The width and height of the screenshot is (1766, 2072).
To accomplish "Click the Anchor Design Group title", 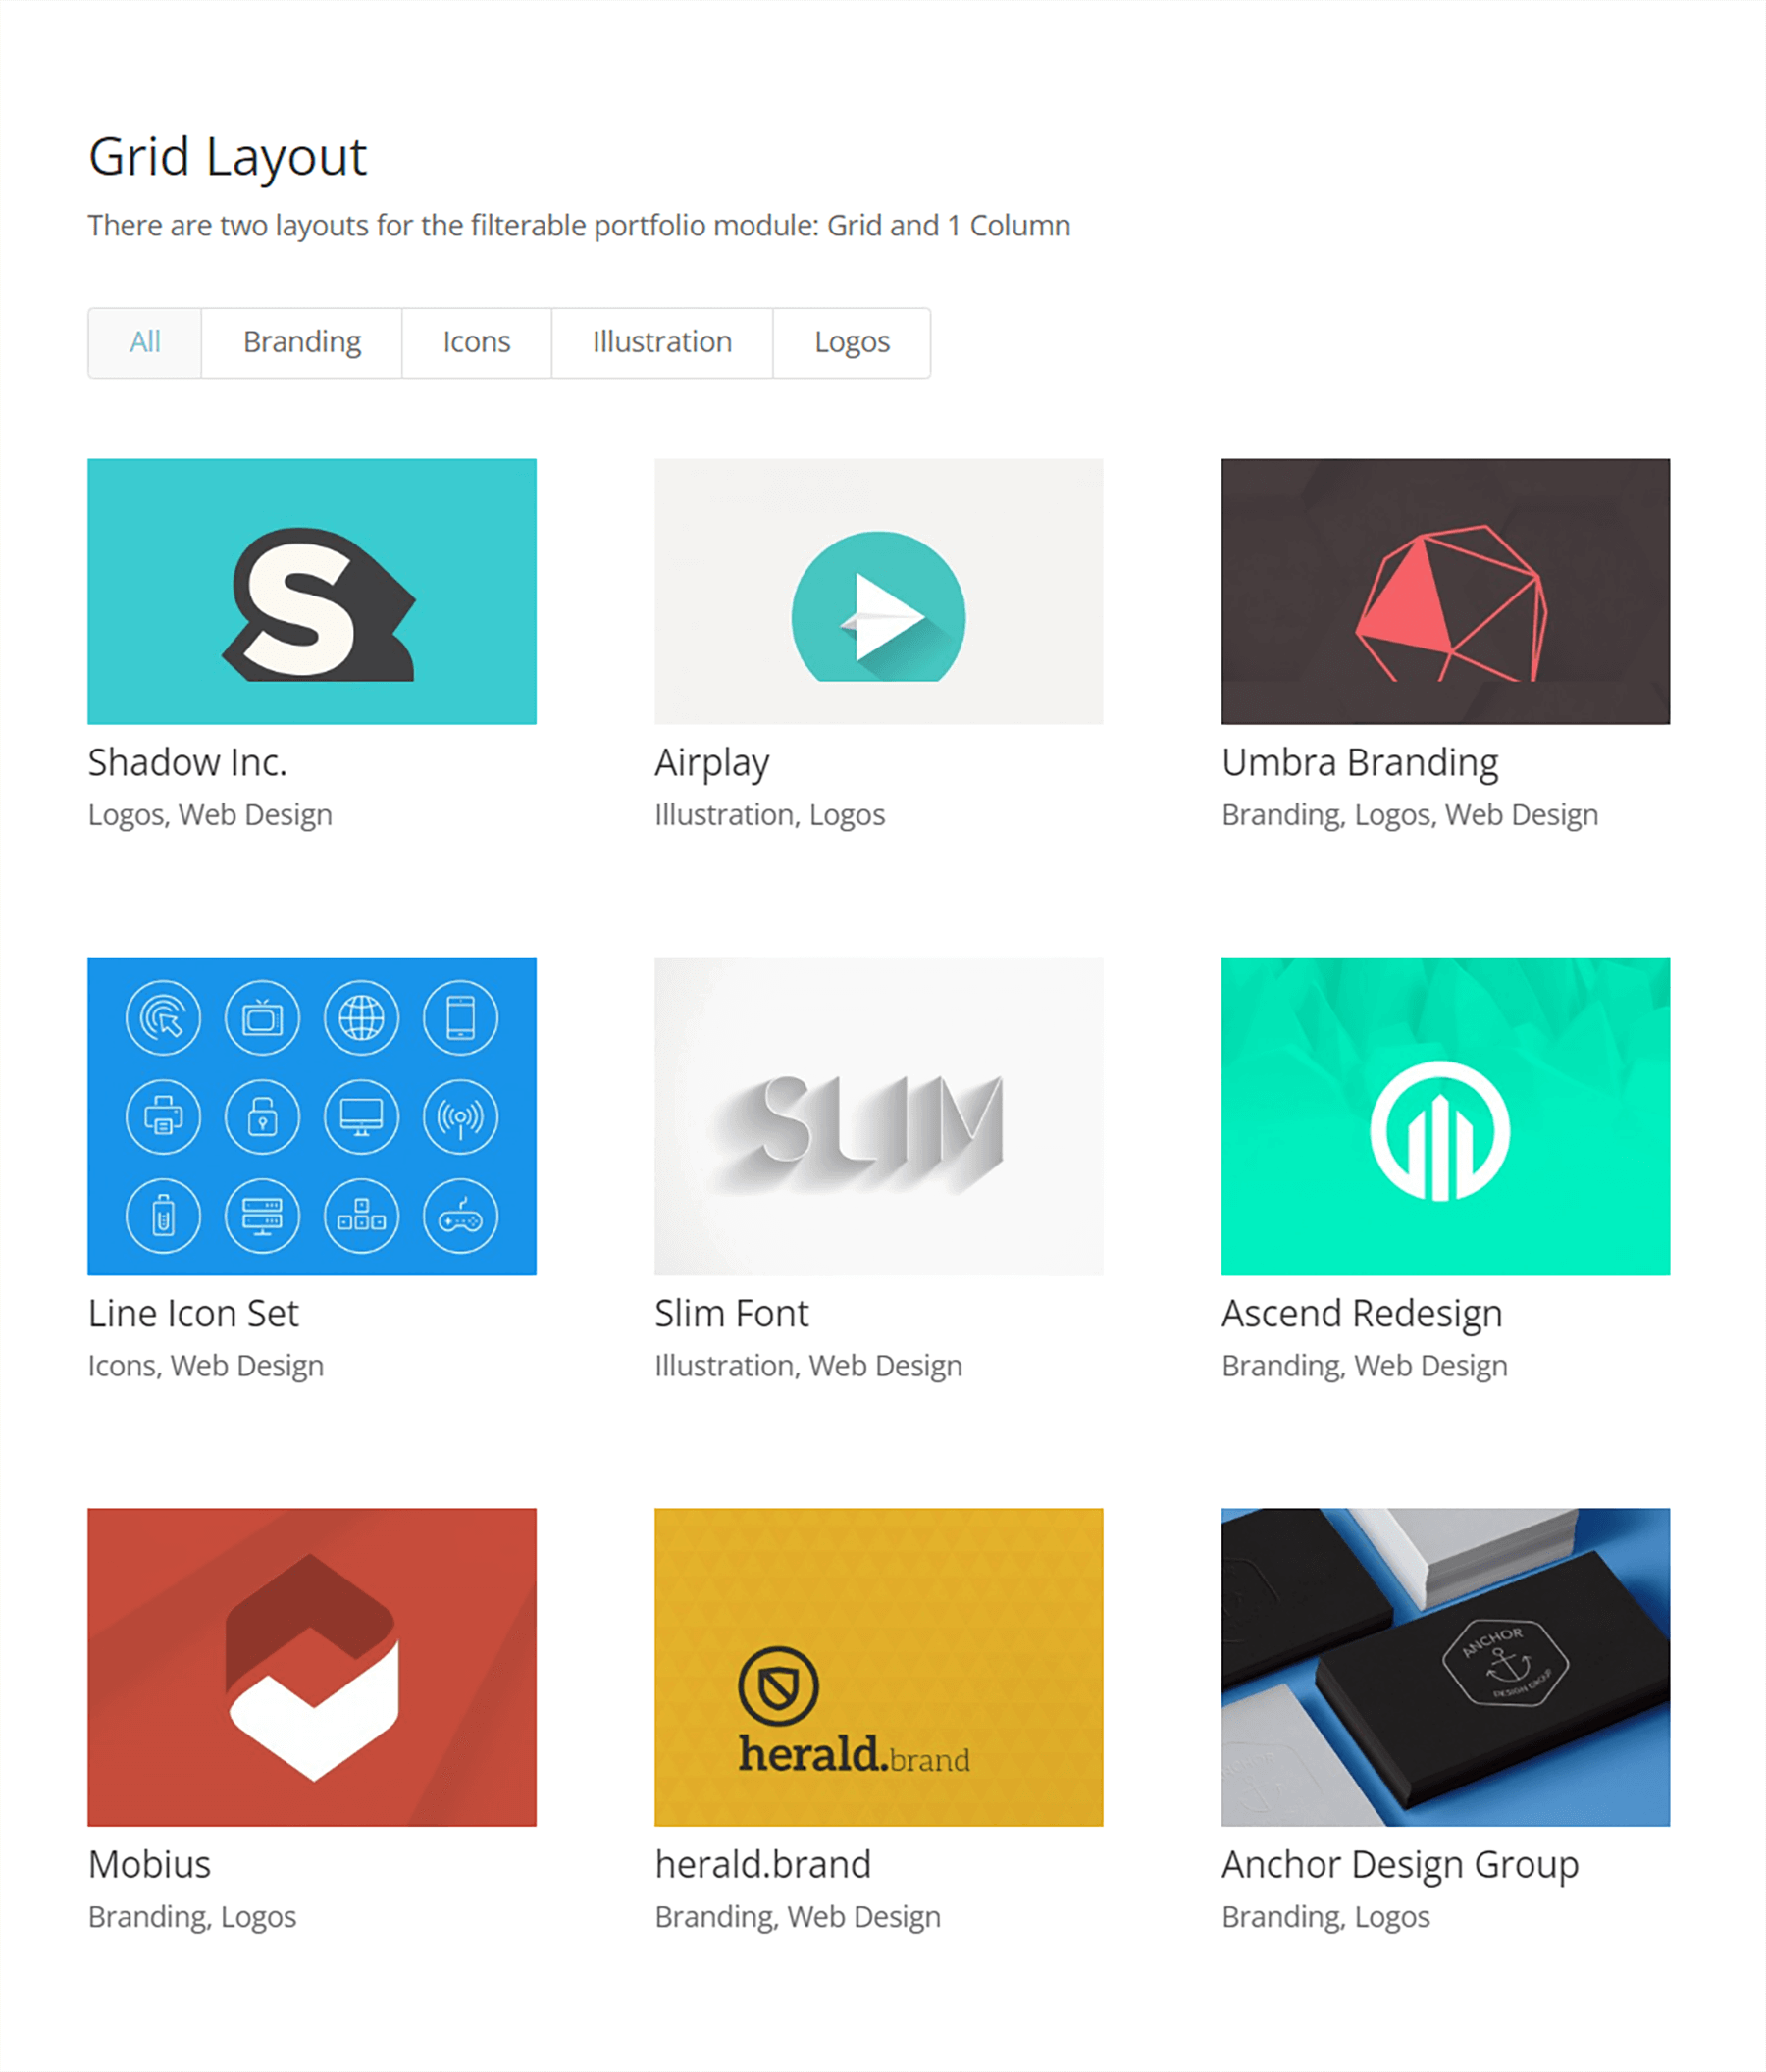I will point(1400,1866).
